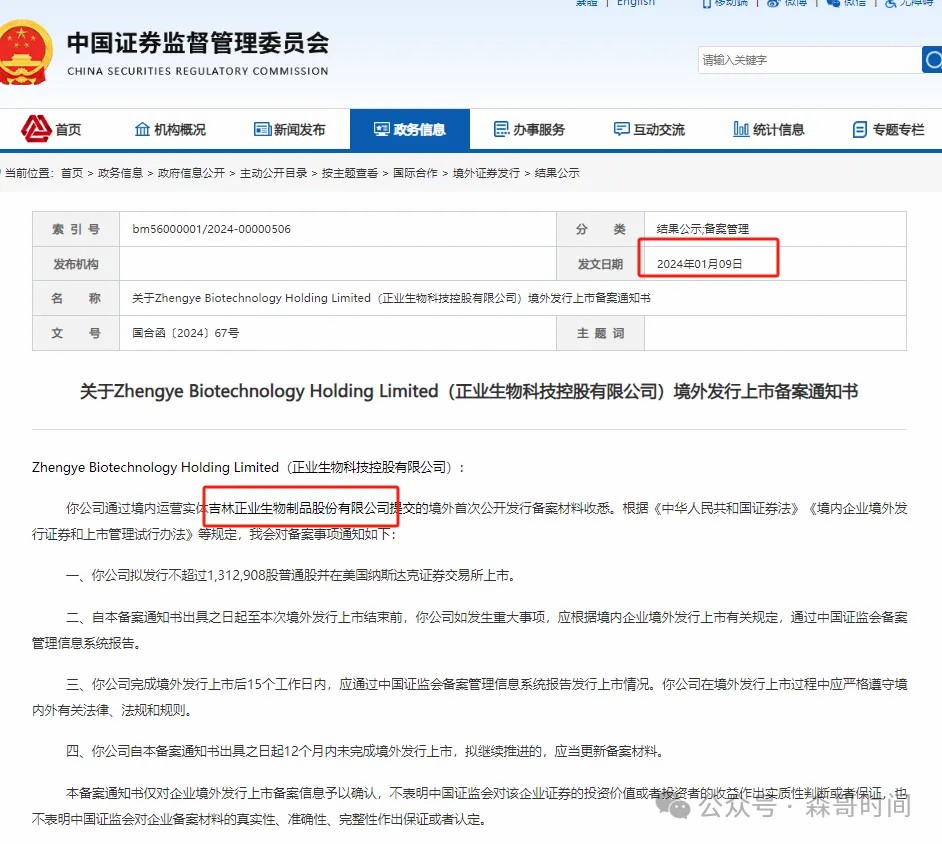Screen dimensions: 942x844
Task: Click company name 吉林正业生物制品股份有限公司
Action: (x=299, y=508)
